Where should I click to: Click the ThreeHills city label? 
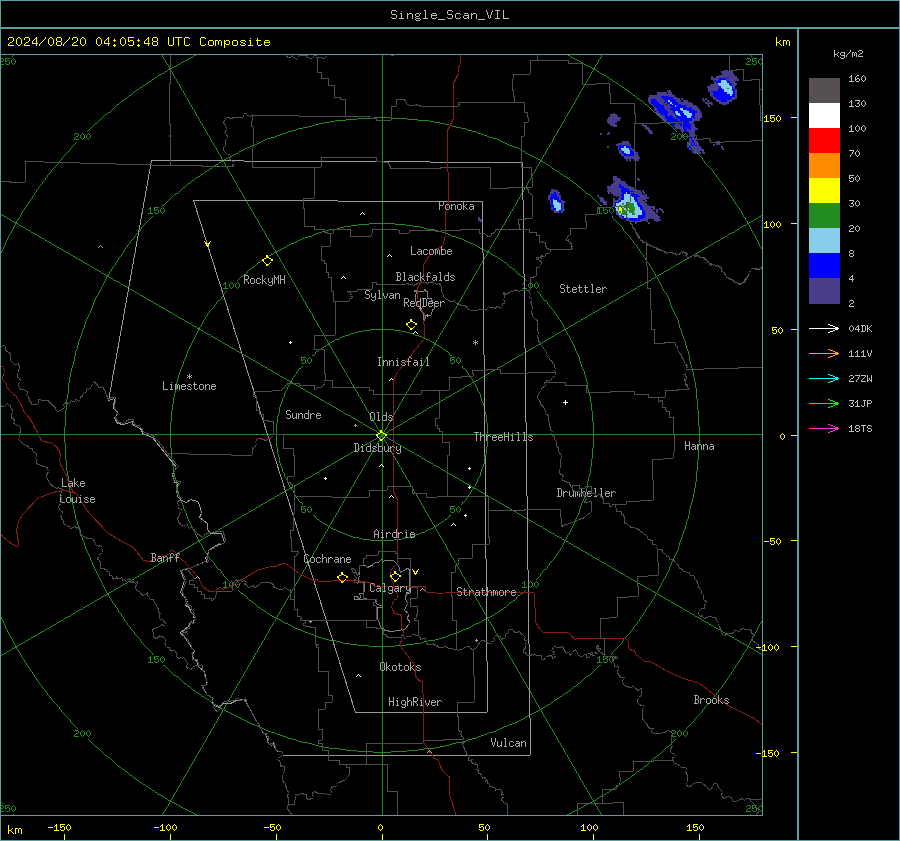[x=503, y=437]
